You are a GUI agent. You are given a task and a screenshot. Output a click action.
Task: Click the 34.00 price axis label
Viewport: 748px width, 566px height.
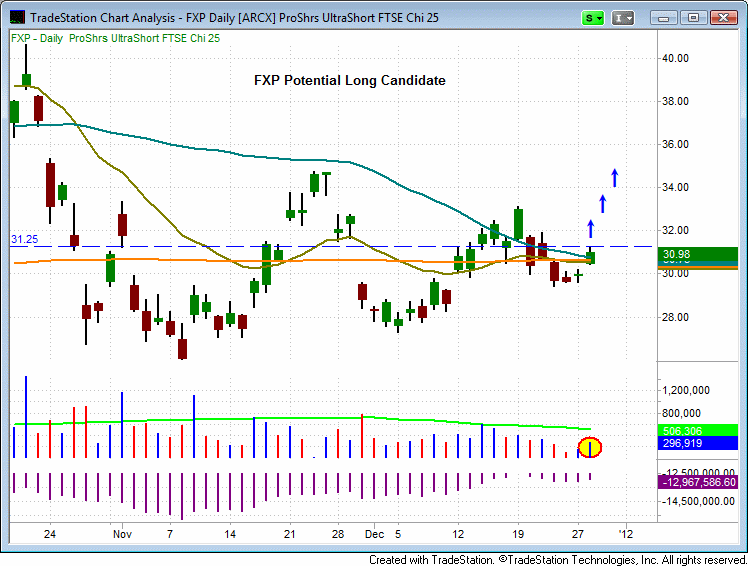[x=675, y=187]
